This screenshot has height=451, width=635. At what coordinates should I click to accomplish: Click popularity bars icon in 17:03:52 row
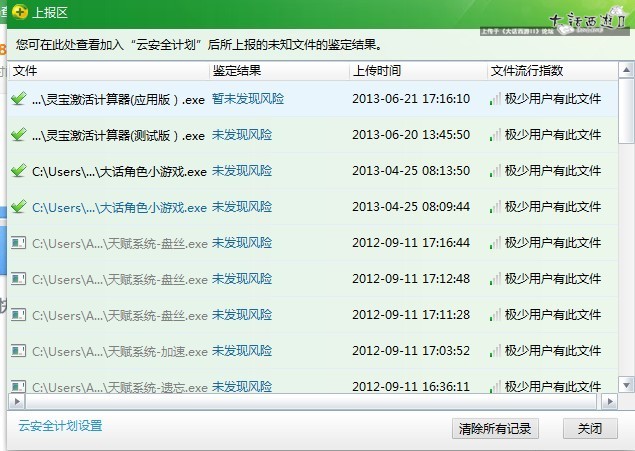tap(495, 351)
